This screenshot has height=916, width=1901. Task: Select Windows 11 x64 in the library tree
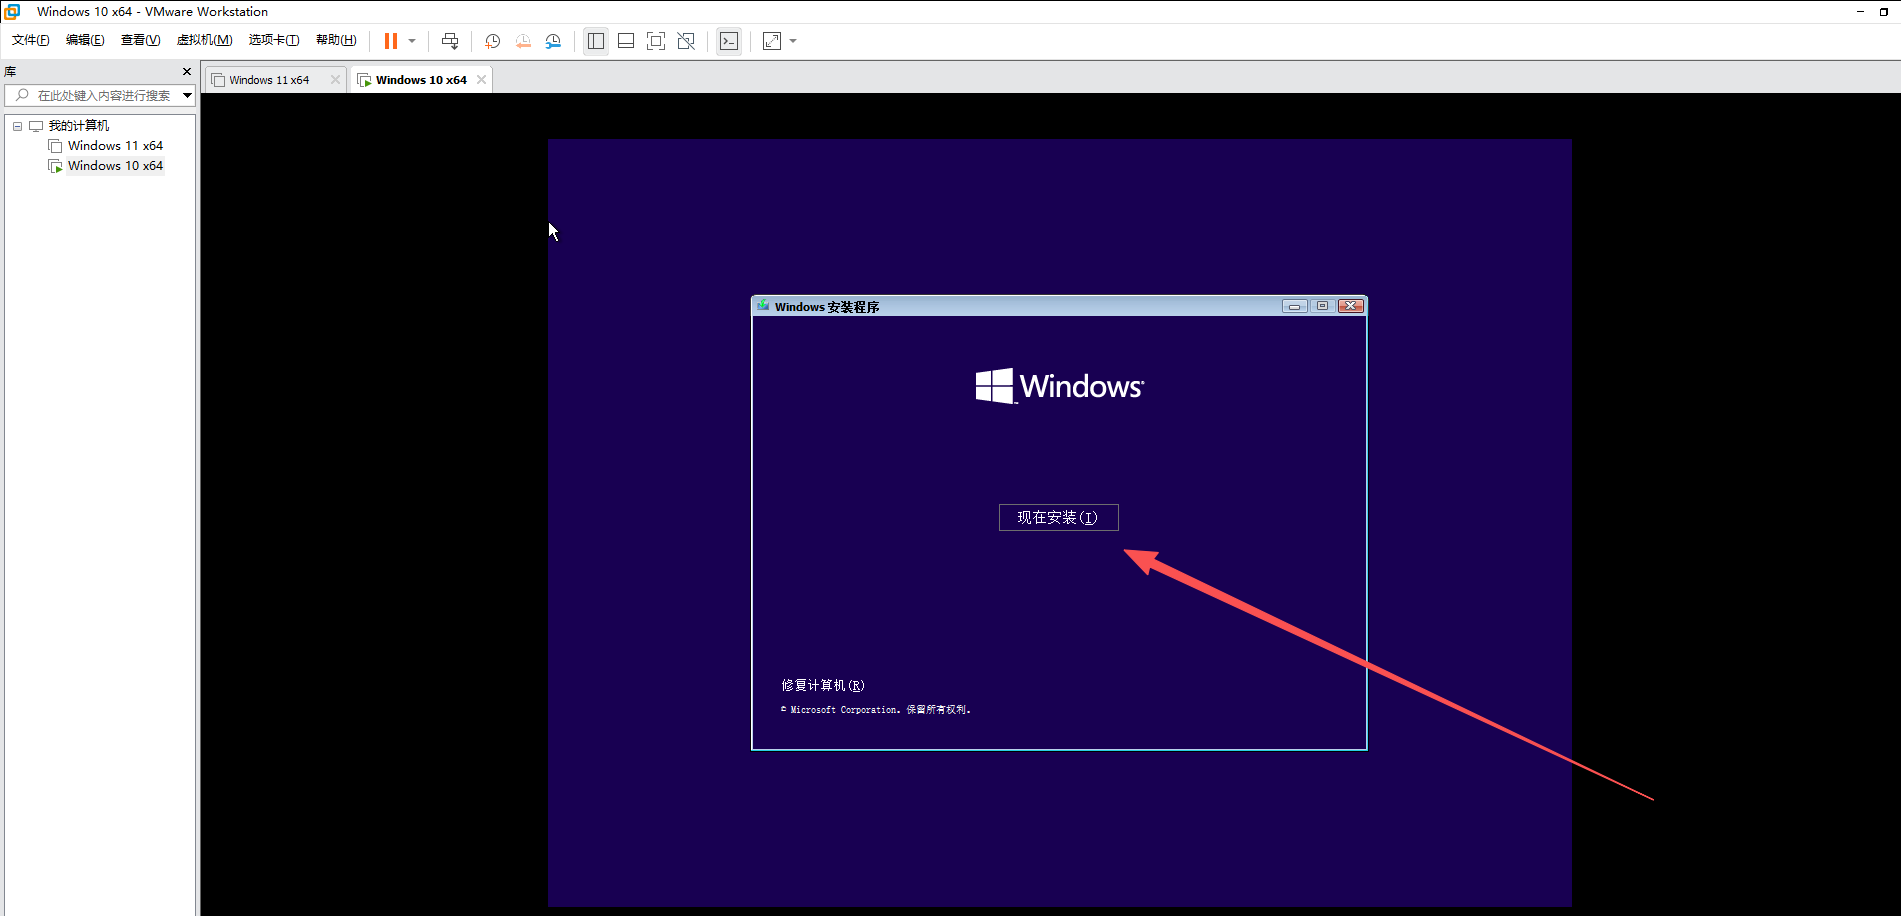pyautogui.click(x=115, y=146)
